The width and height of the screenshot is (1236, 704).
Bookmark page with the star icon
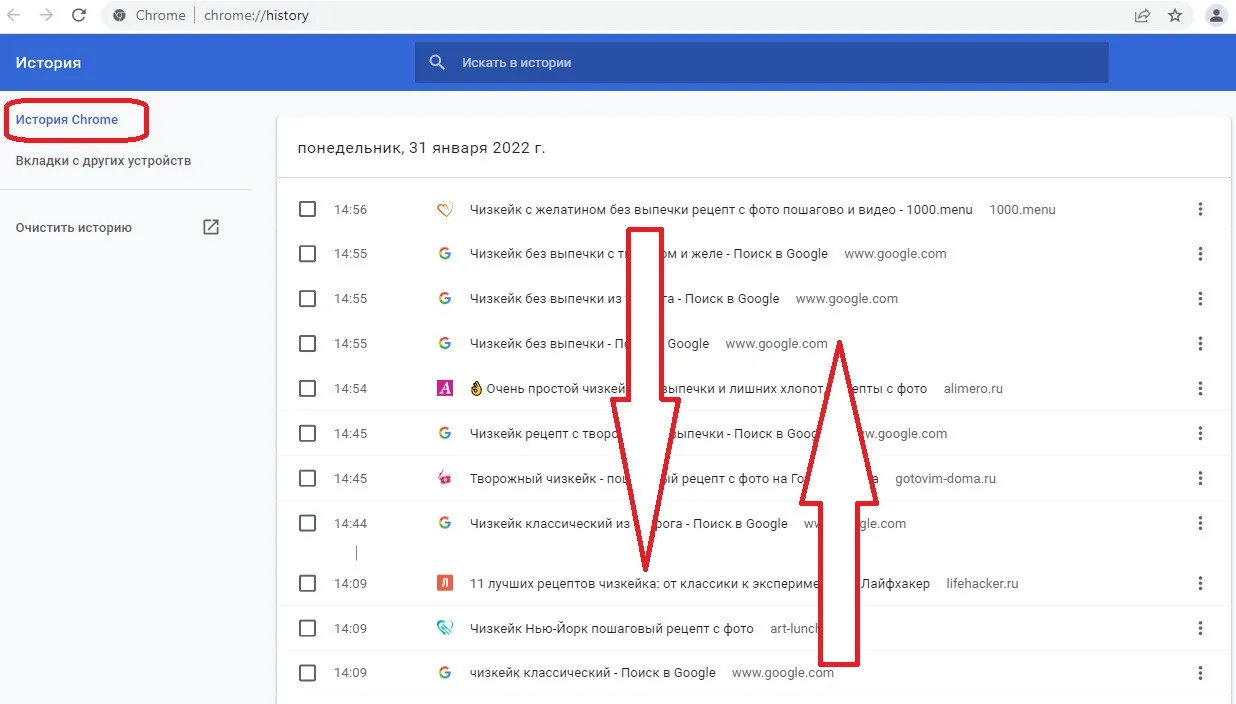[x=1175, y=15]
